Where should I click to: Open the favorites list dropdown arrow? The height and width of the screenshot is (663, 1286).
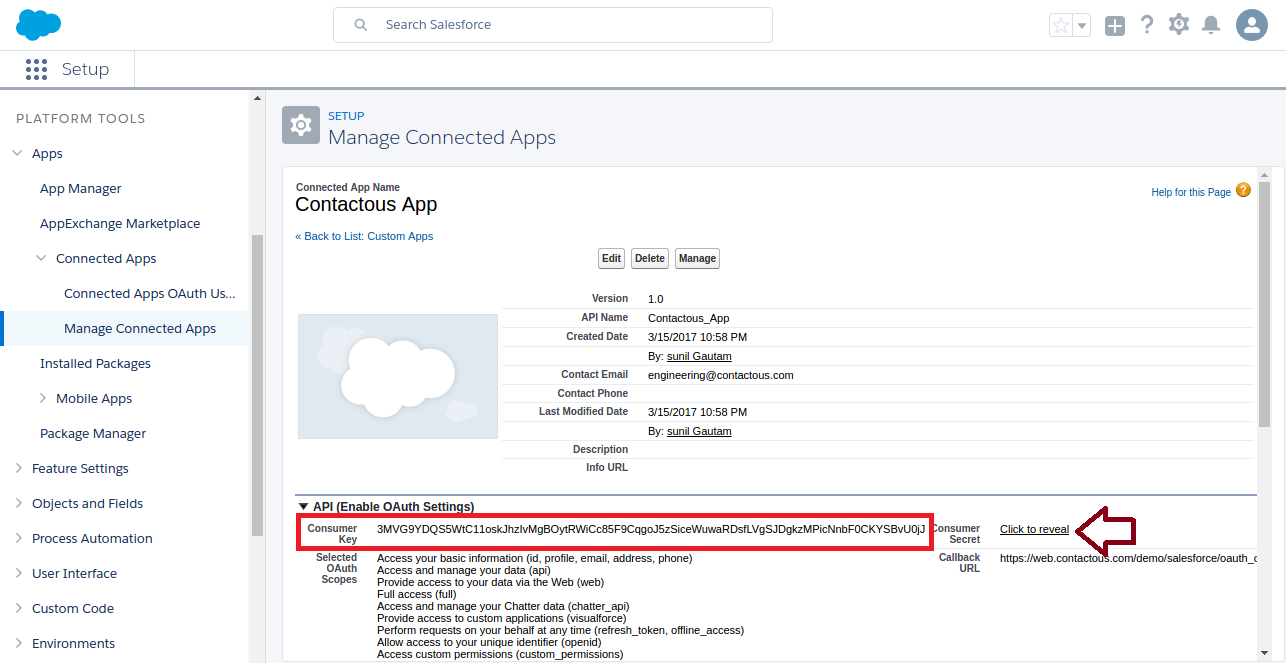click(x=1082, y=25)
